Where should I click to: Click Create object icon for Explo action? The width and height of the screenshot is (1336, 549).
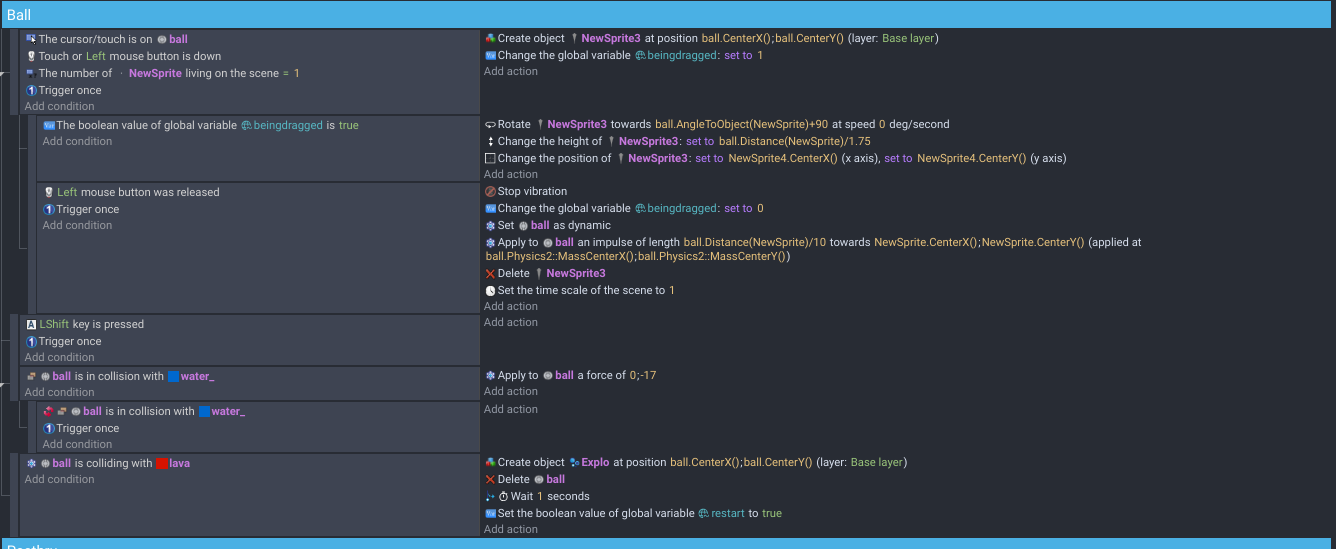490,462
